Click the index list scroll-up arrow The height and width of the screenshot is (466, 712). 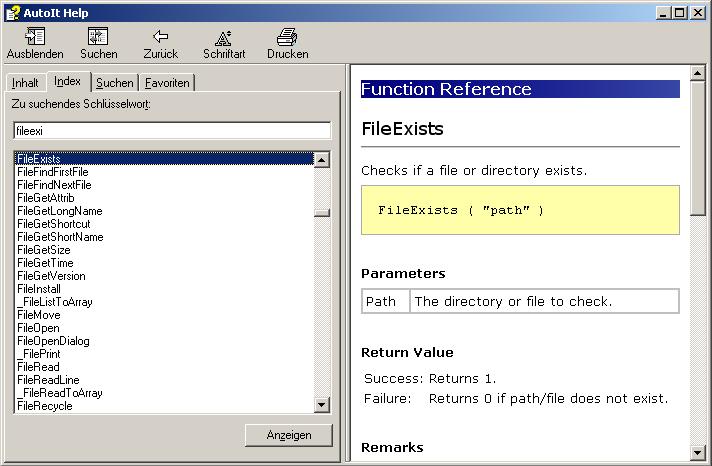[322, 159]
